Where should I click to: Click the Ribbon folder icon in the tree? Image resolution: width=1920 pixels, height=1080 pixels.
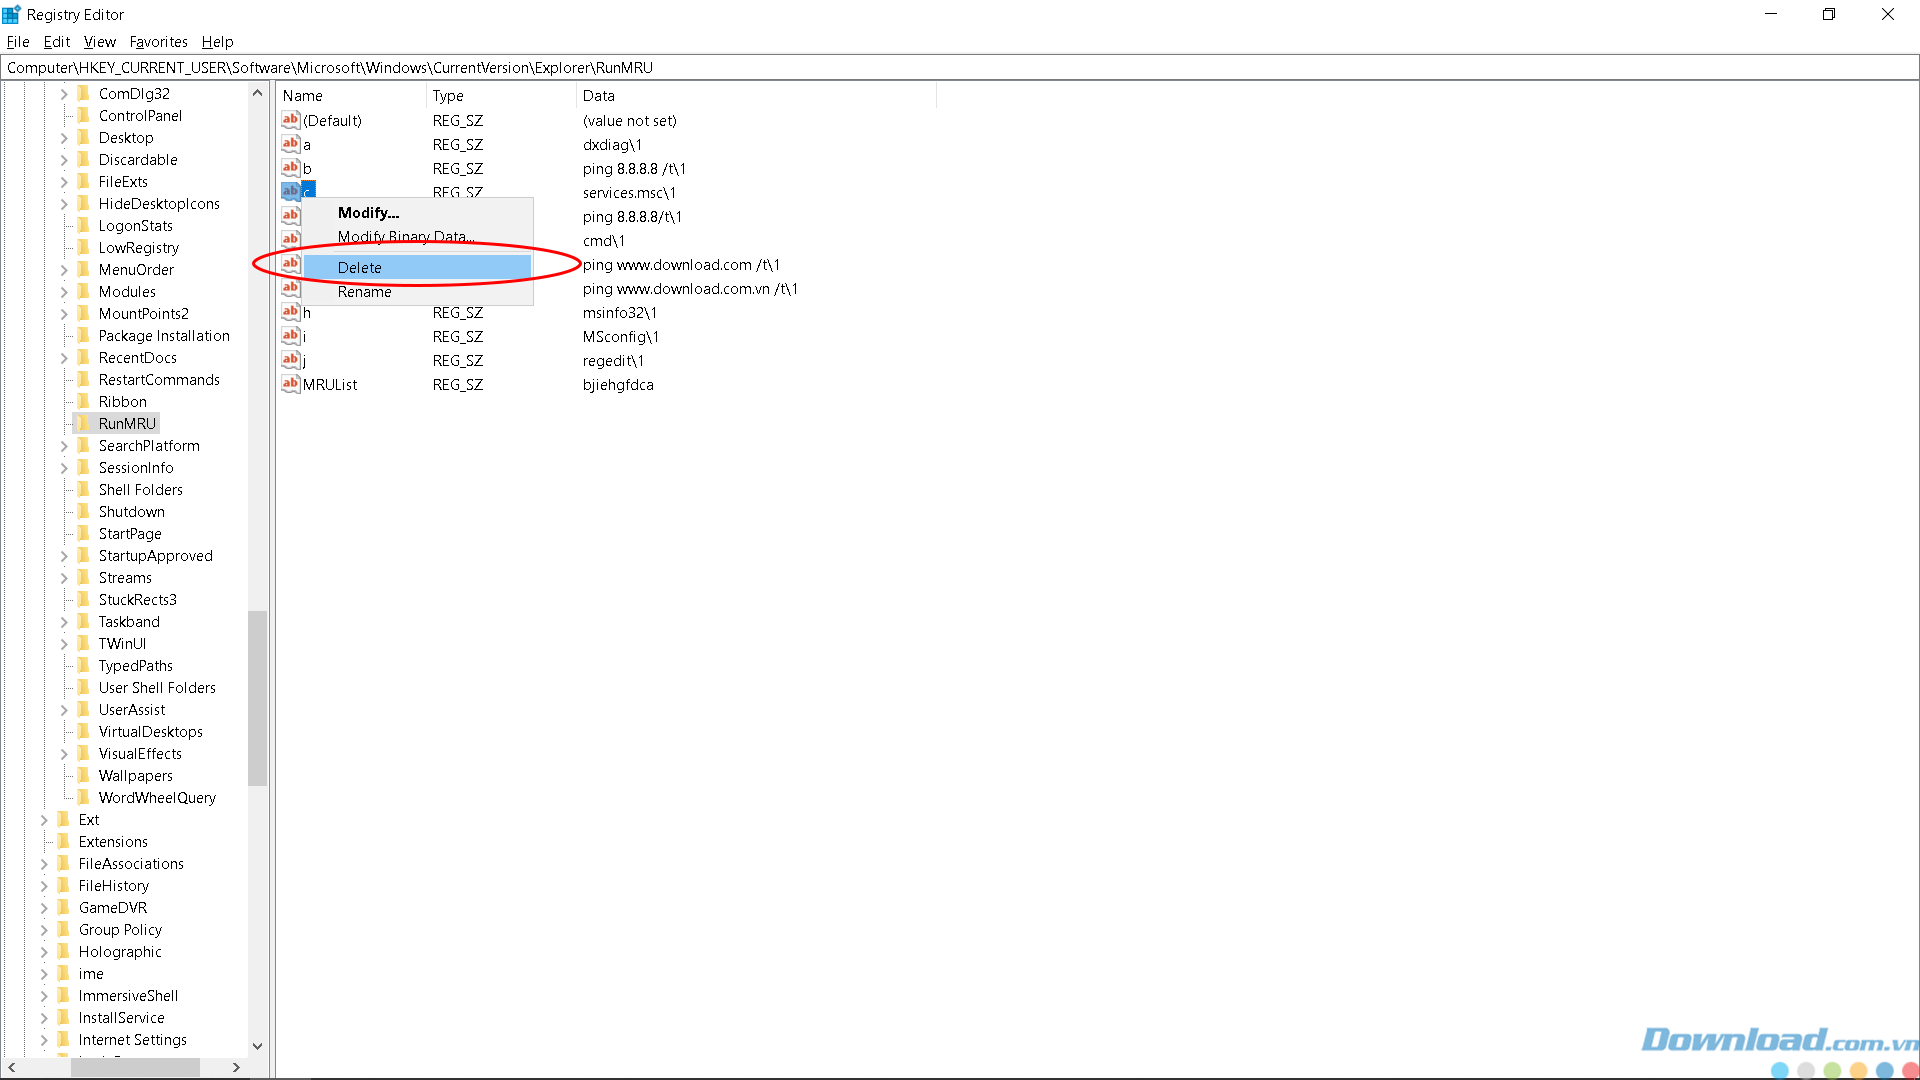(84, 401)
